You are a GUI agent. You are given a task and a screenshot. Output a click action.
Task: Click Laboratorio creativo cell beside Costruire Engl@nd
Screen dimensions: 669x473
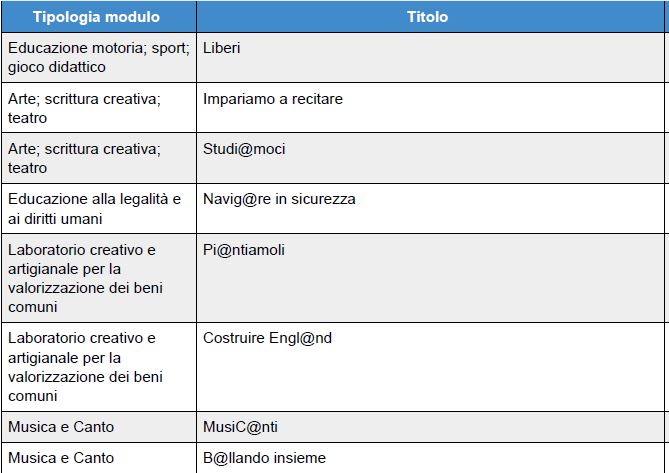(x=99, y=367)
